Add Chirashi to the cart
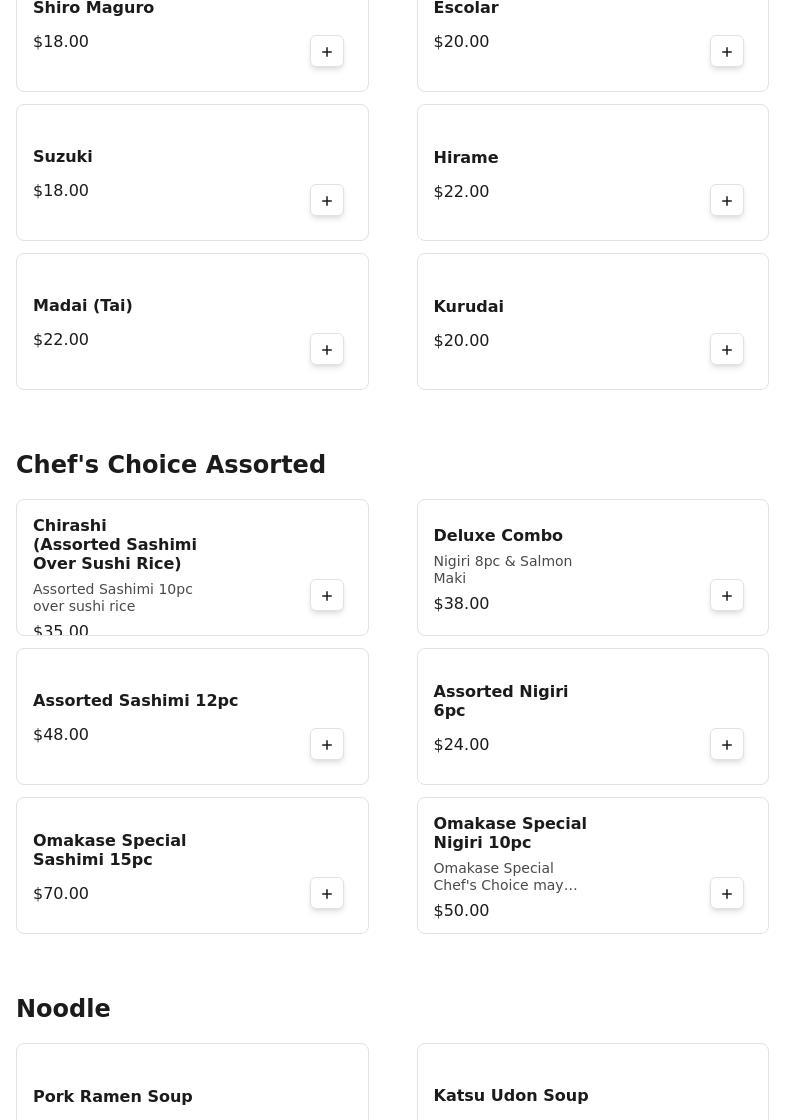 tap(327, 596)
